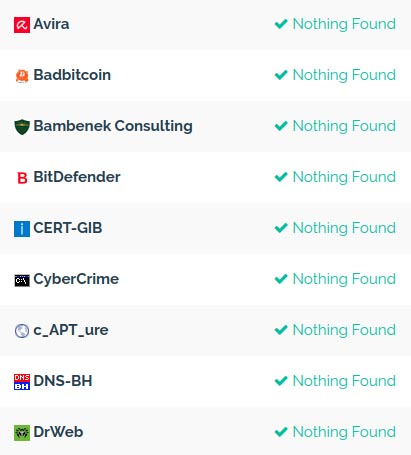
Task: Click the green checkmark beside CERT-GIB result
Action: pyautogui.click(x=281, y=228)
